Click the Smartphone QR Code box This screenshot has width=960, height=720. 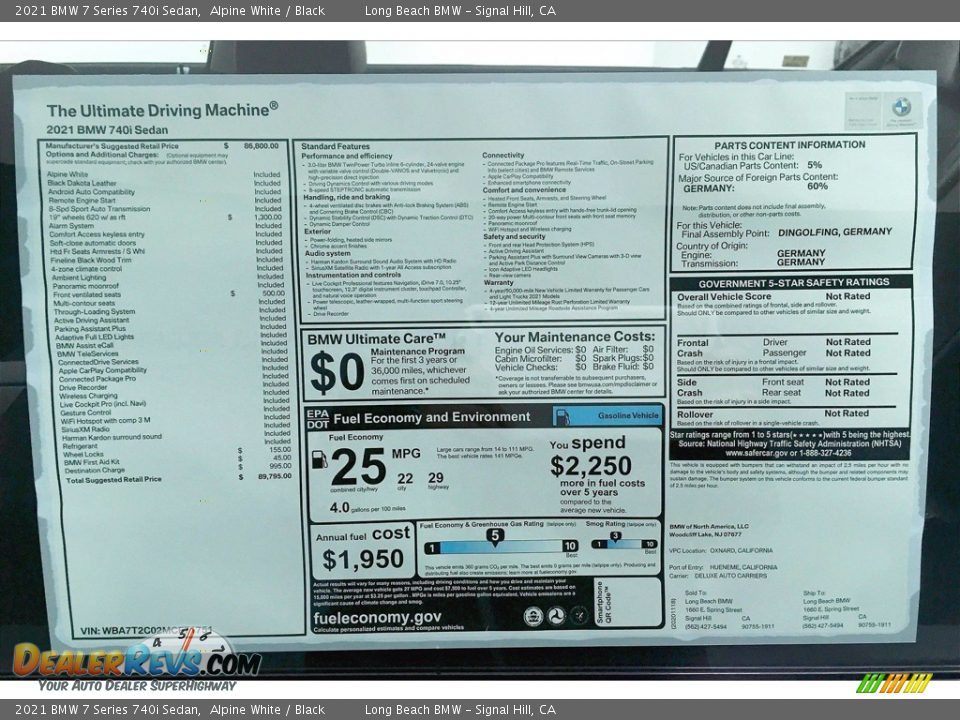click(628, 602)
